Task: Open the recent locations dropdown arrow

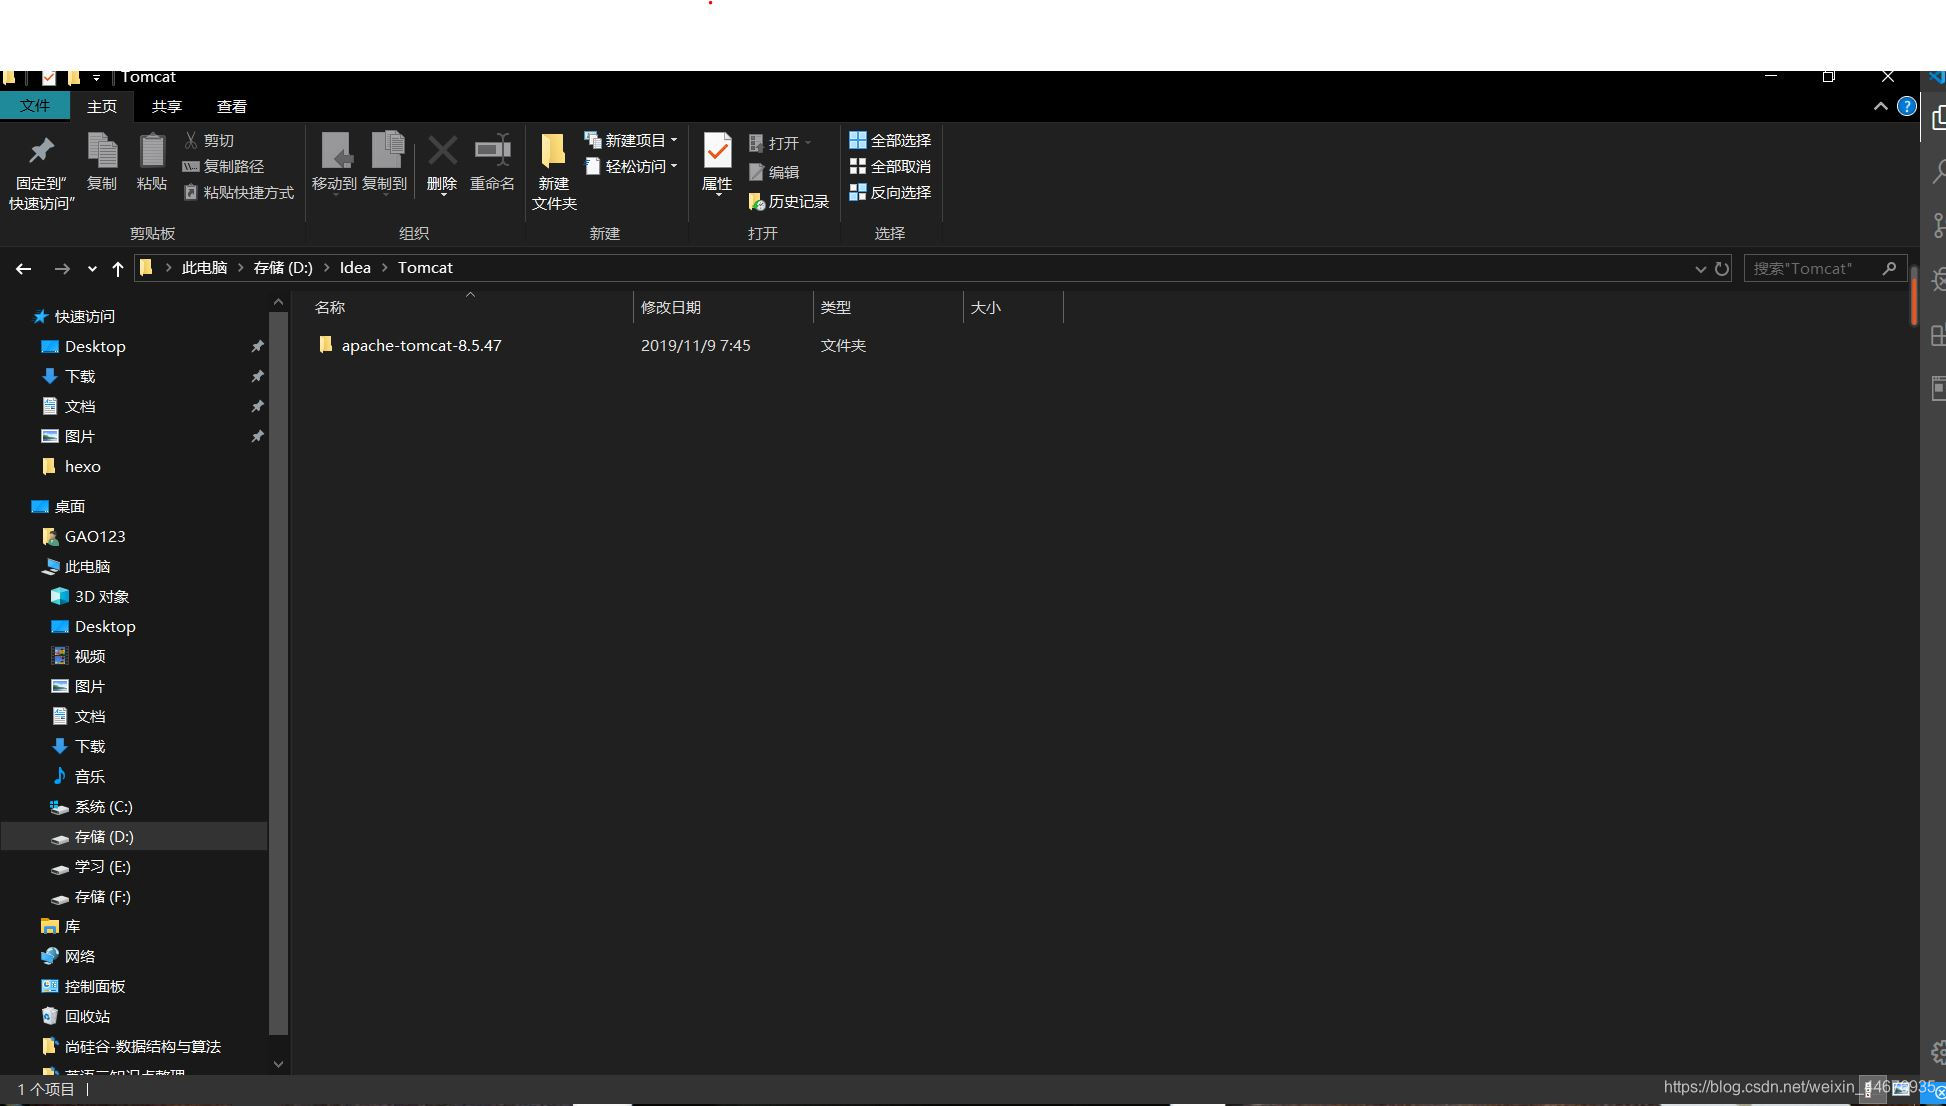Action: coord(92,268)
